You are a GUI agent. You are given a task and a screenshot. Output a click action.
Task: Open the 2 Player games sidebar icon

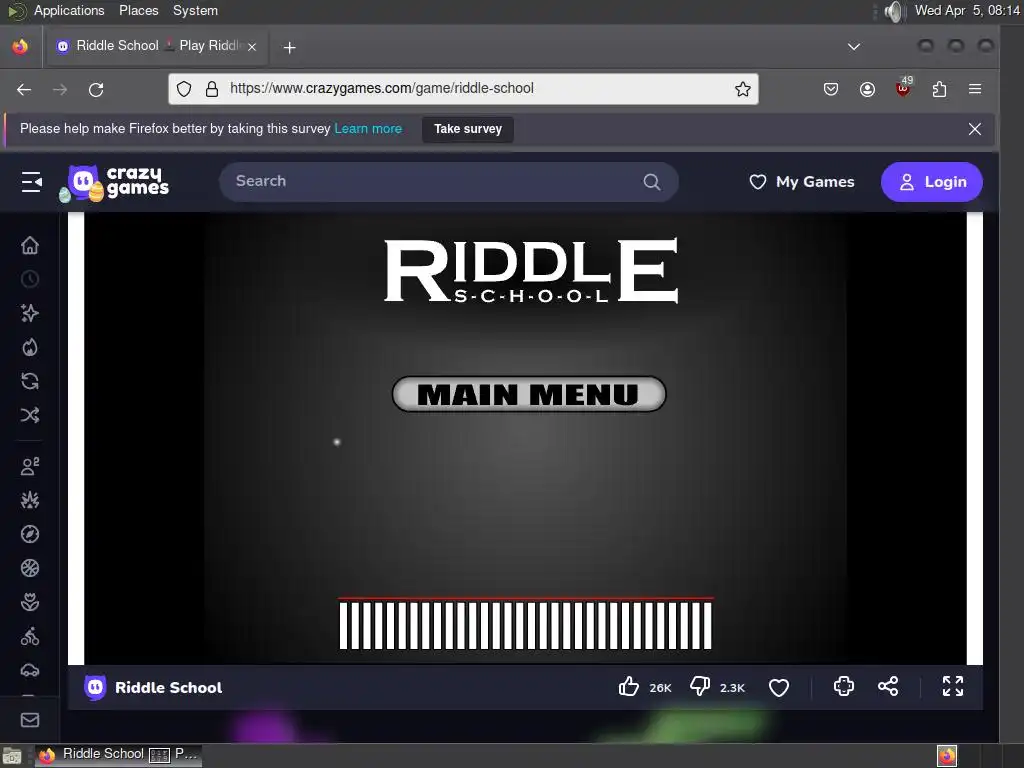(x=30, y=466)
